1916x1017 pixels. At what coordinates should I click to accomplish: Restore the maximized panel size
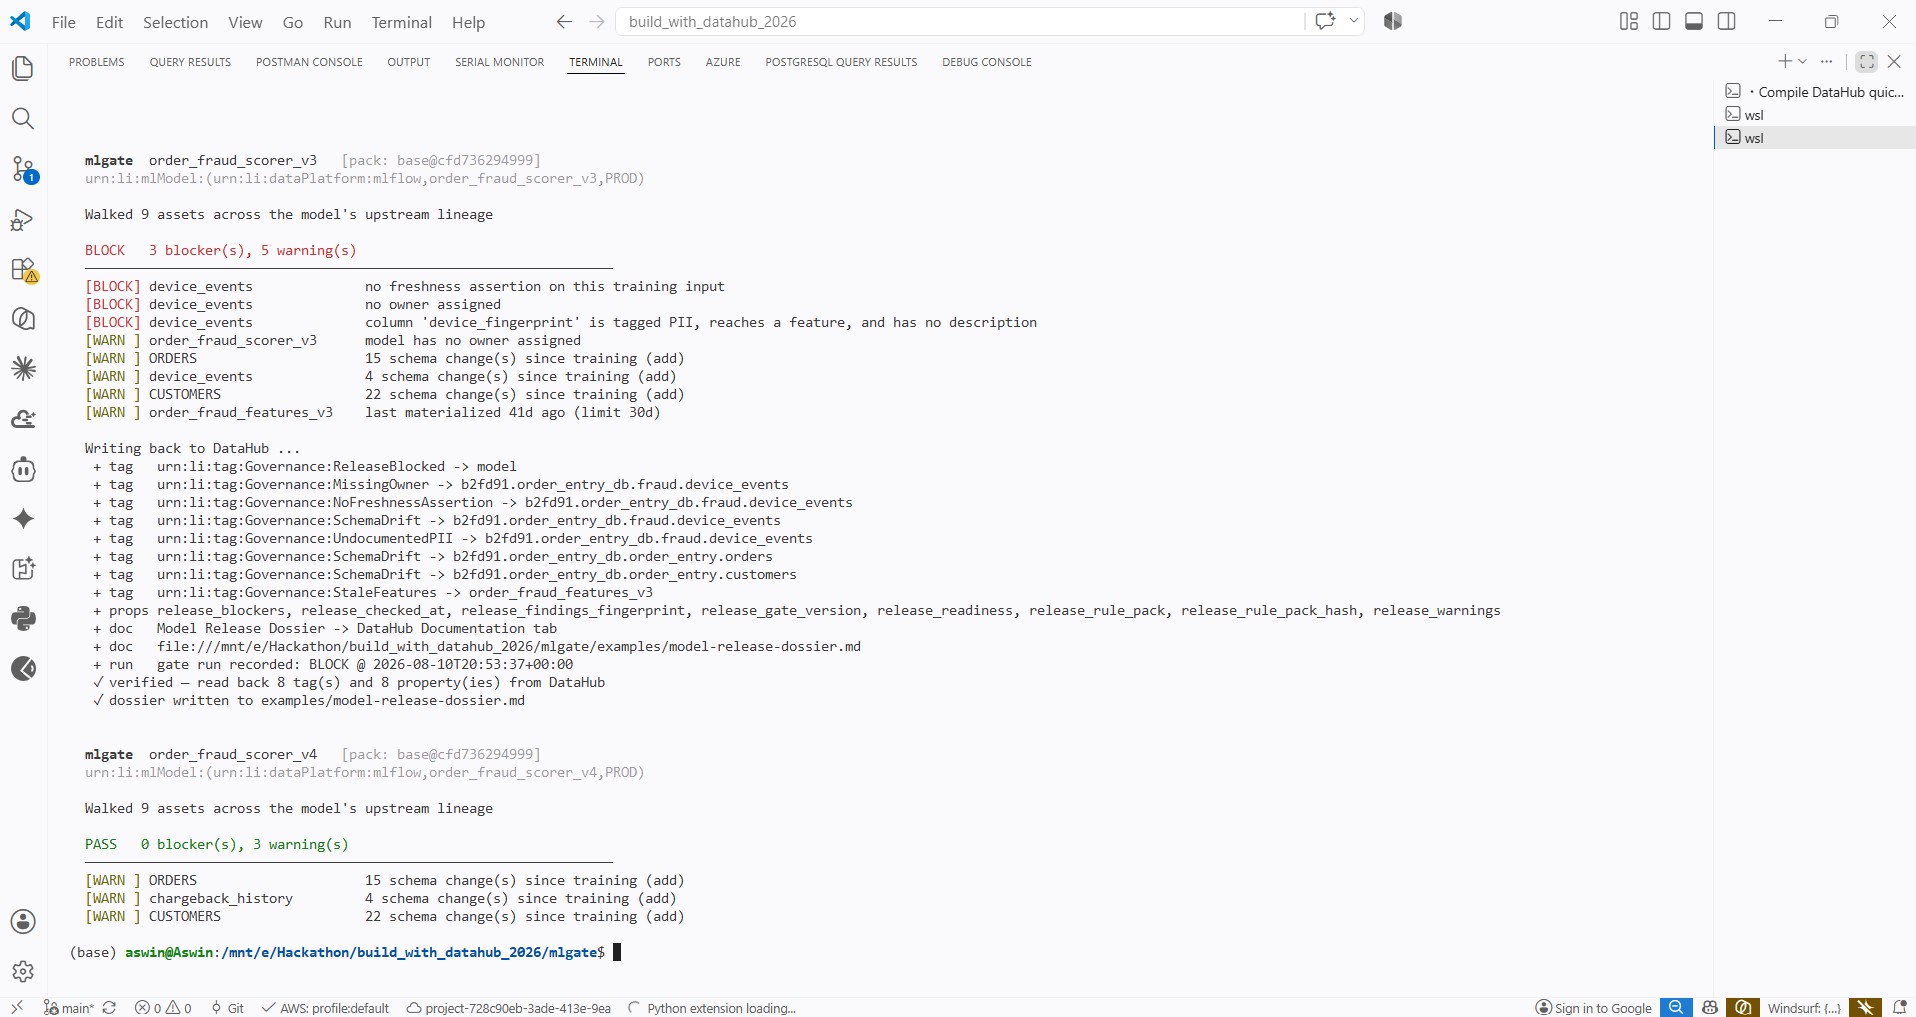tap(1866, 62)
